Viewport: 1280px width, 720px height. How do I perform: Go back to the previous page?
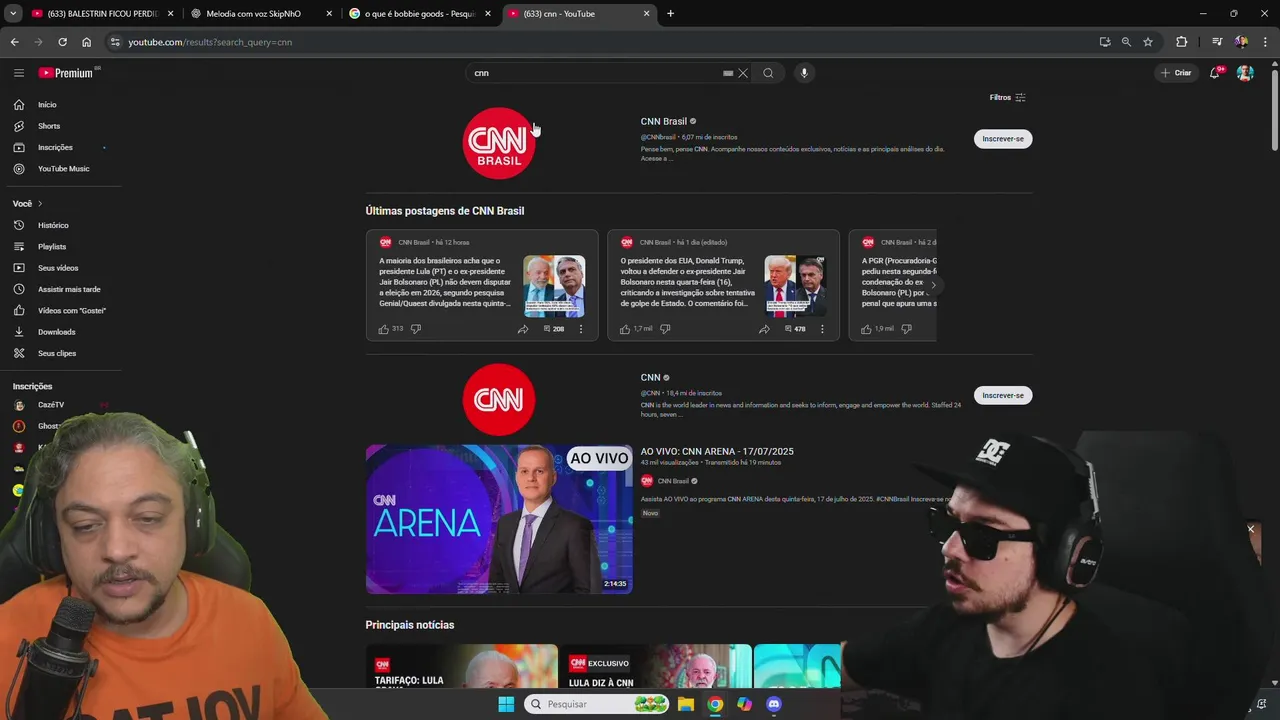pos(14,42)
